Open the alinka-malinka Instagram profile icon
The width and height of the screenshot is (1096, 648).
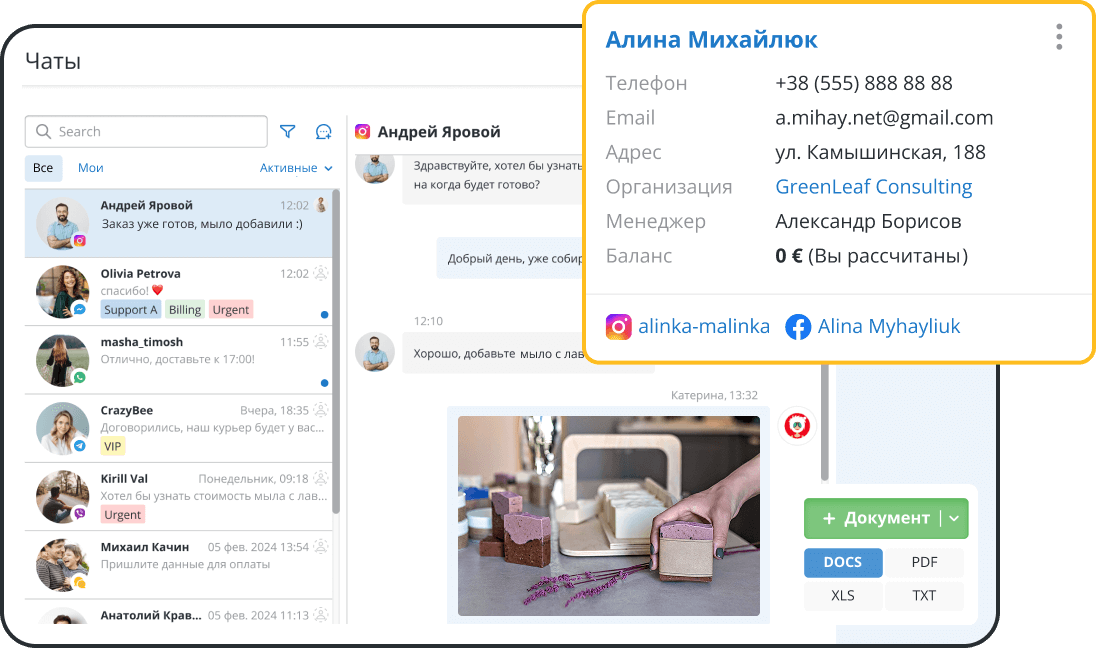(x=619, y=326)
